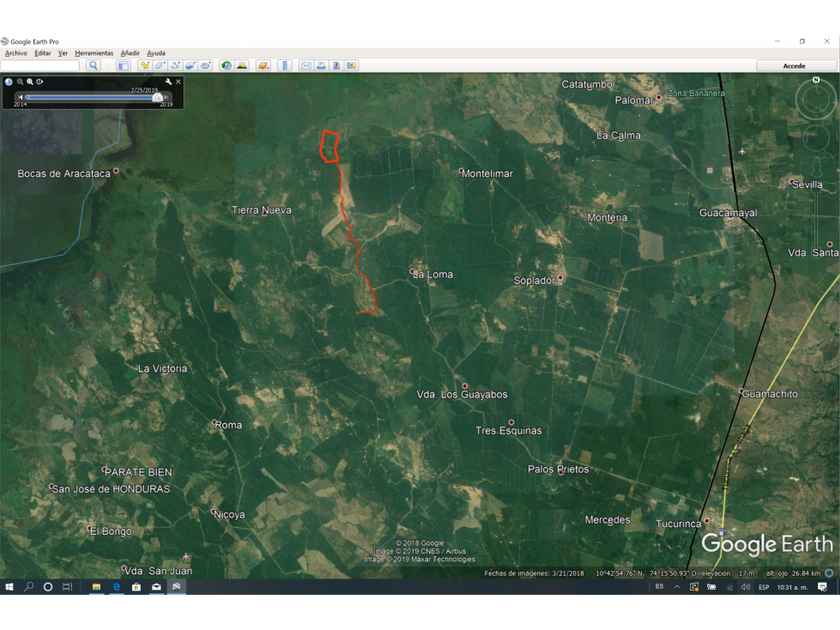Select the Add Image Overlay tool
Viewport: 840px width, 630px height.
(190, 65)
